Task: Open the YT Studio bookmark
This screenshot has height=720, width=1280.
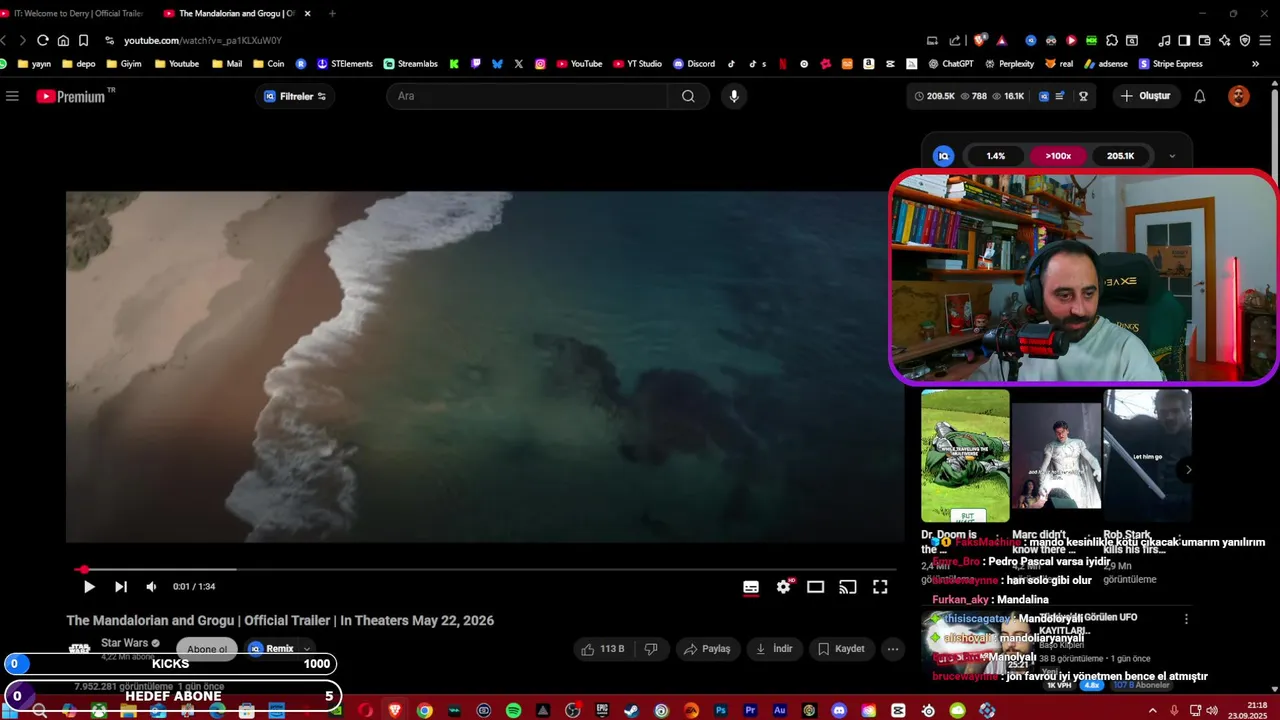Action: click(x=636, y=64)
